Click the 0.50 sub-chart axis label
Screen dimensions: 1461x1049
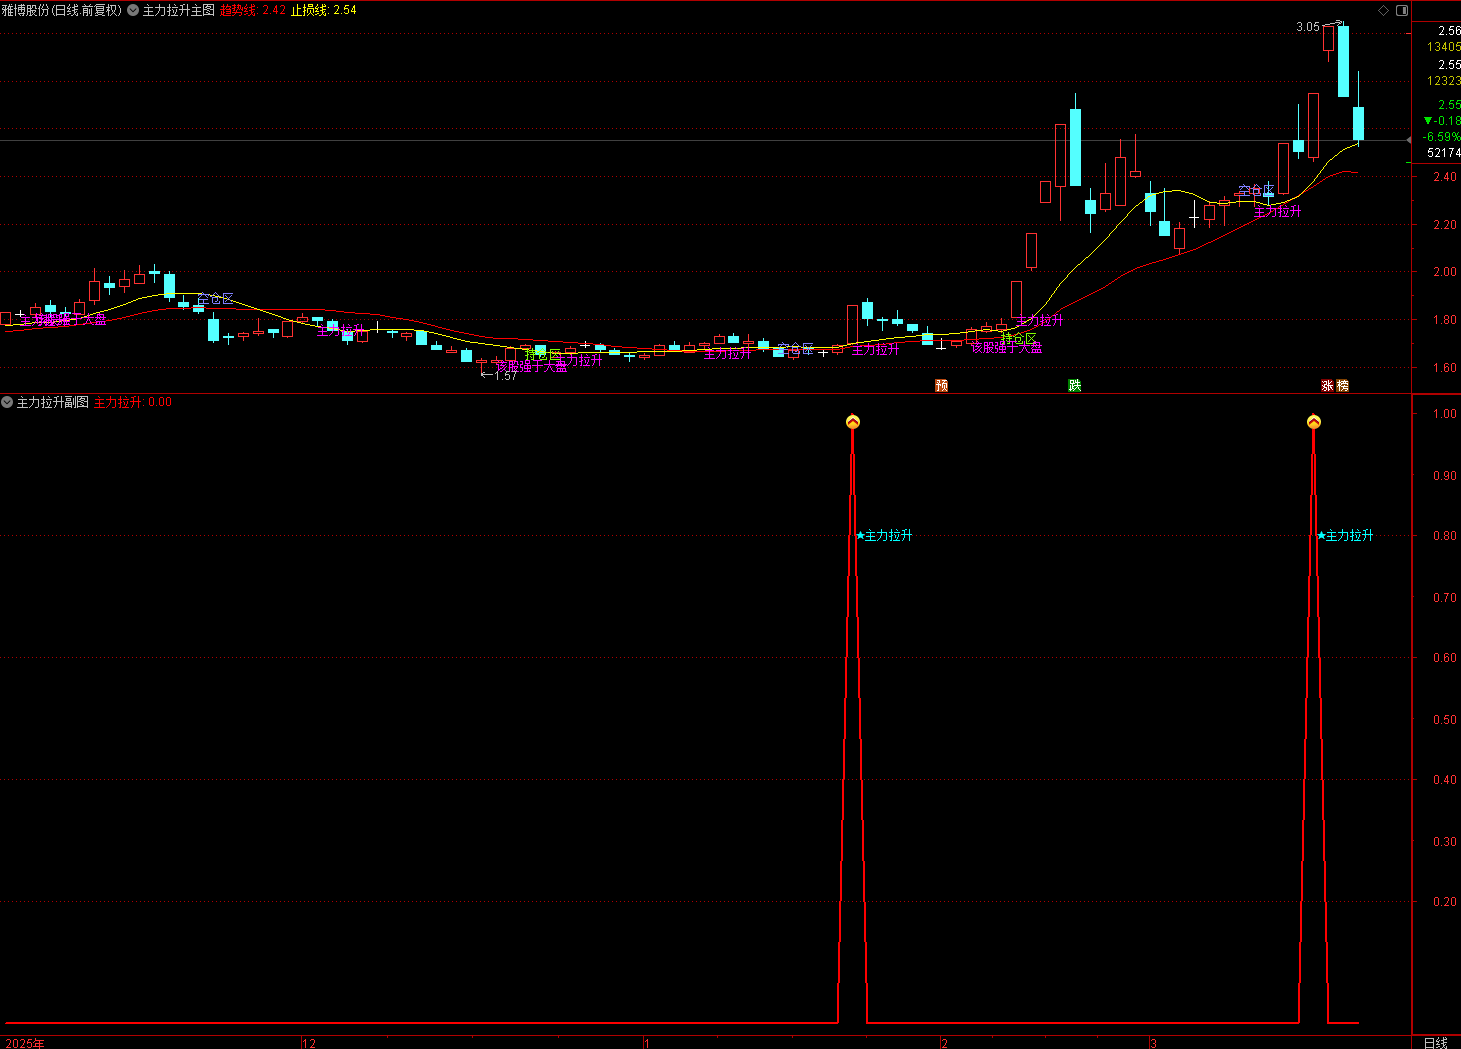[1444, 720]
